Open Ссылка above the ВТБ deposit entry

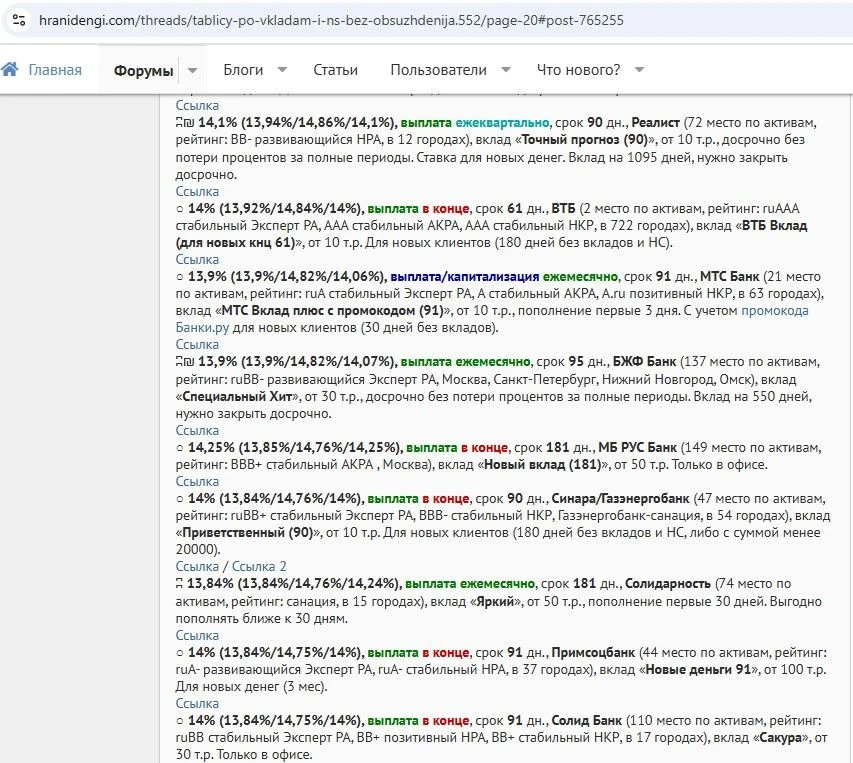coord(197,191)
